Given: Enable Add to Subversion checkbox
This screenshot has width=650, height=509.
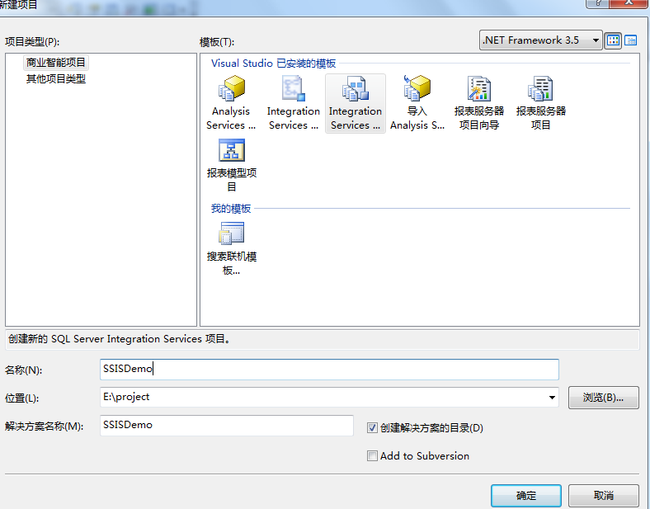Looking at the screenshot, I should (372, 456).
